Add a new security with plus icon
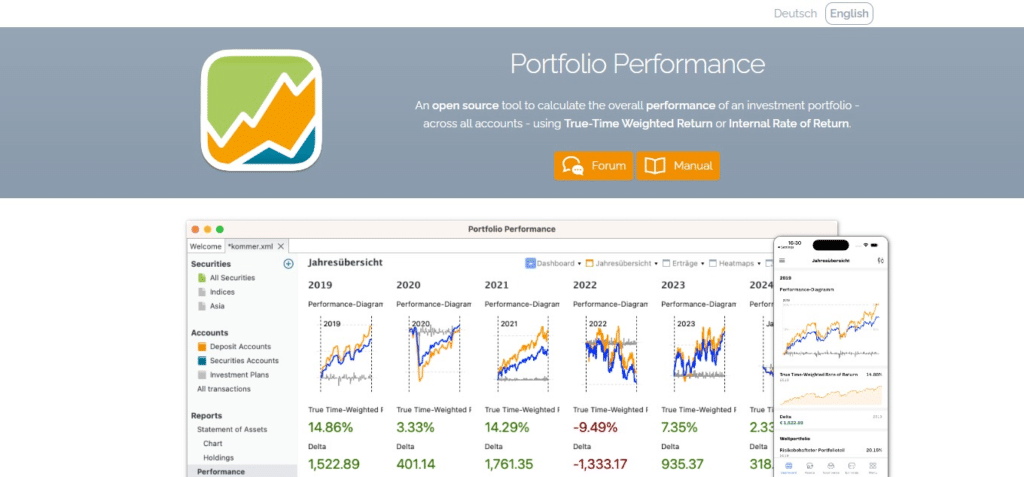 click(x=288, y=264)
